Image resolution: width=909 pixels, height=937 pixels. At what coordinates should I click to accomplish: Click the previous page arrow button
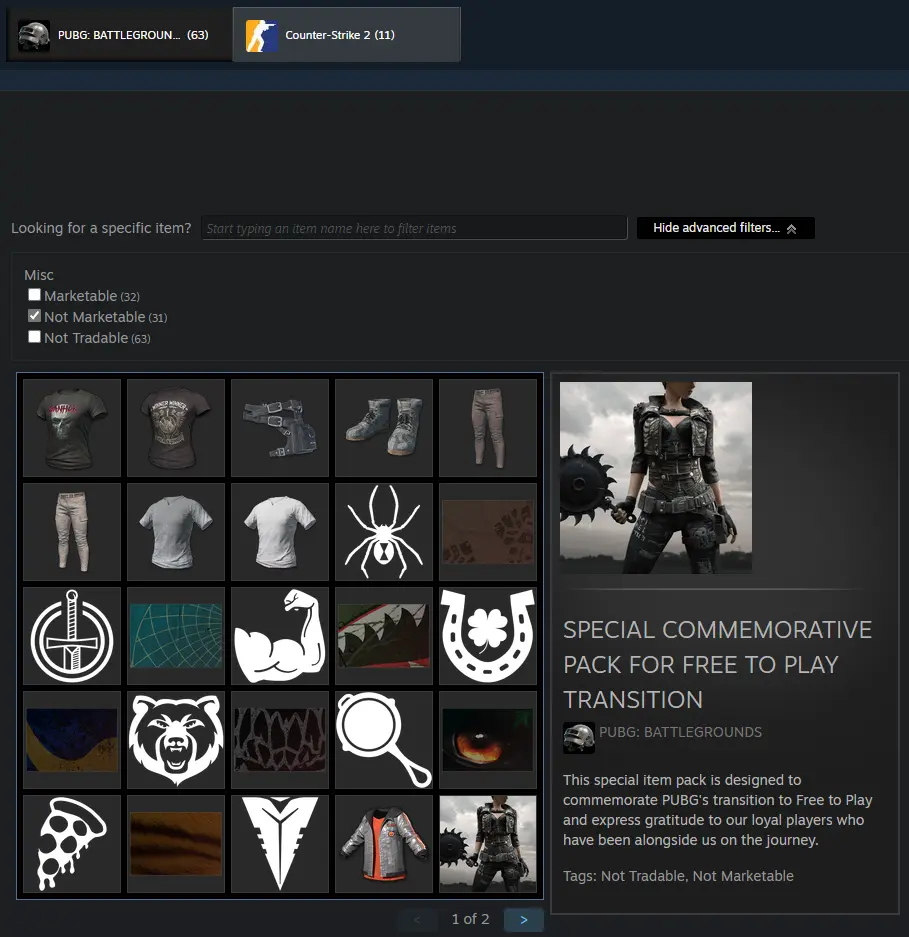418,919
